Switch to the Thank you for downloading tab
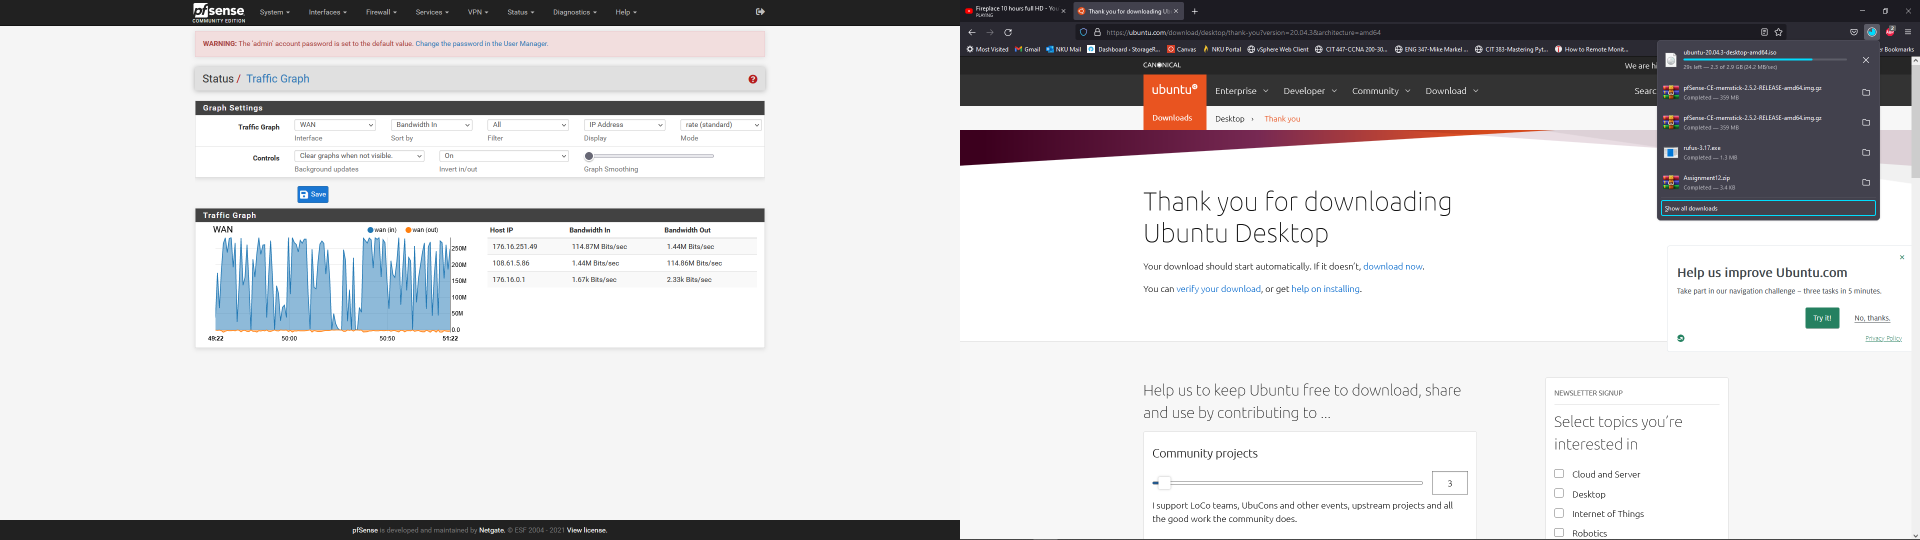The image size is (1920, 540). (1128, 11)
